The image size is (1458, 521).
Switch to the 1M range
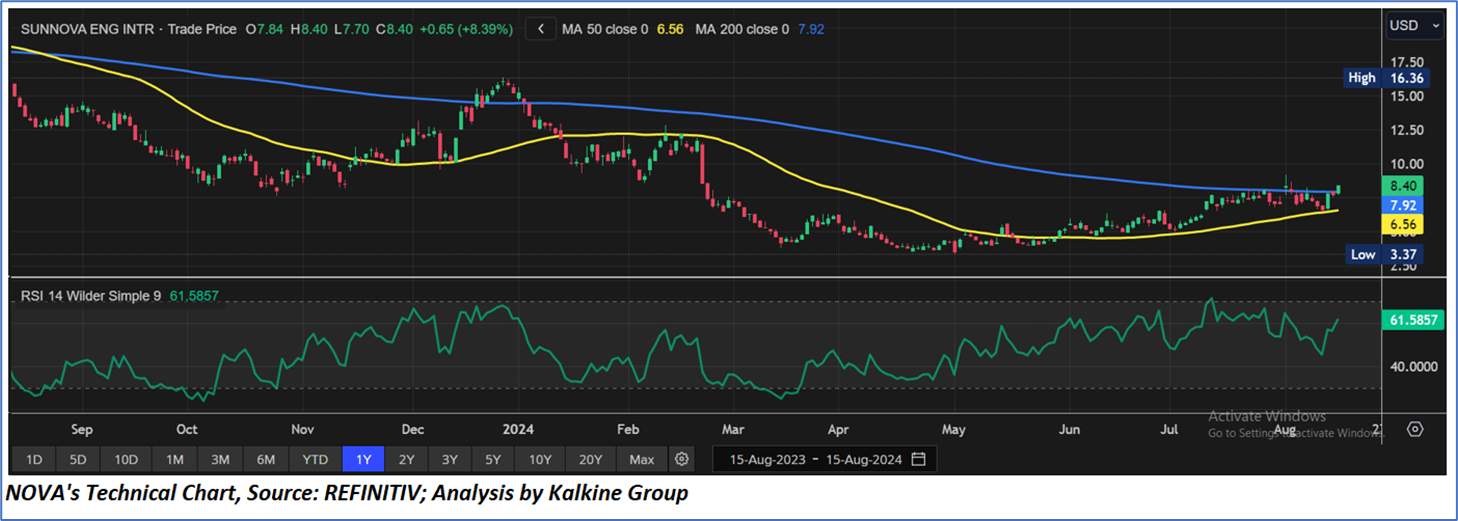pos(174,459)
